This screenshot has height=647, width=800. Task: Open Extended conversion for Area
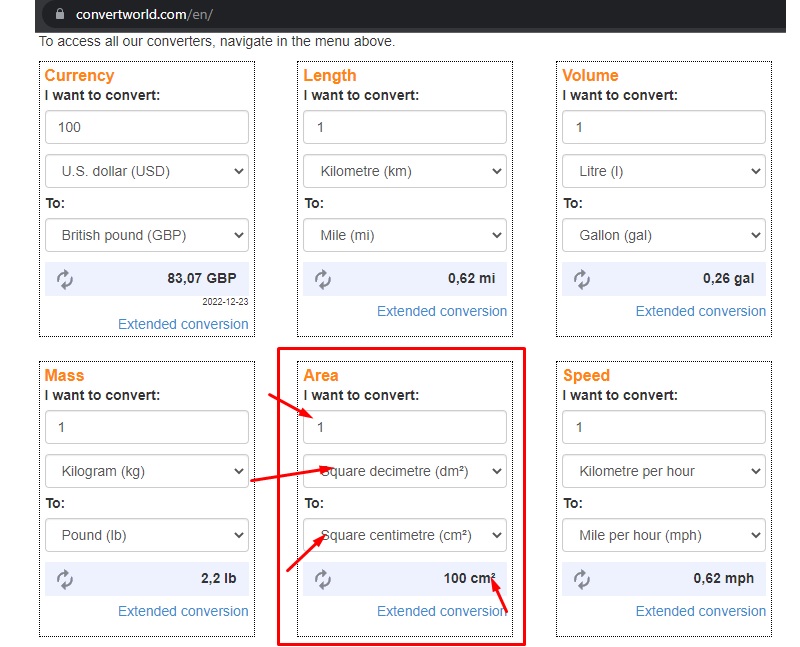[x=442, y=611]
